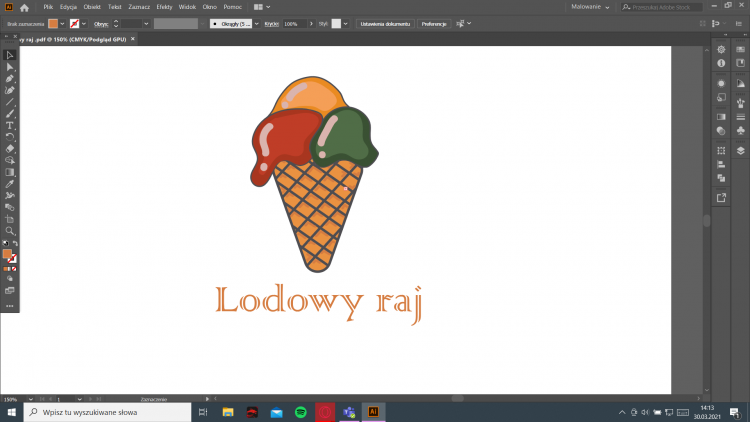This screenshot has width=750, height=422.
Task: Select the Zoom magnifier tool
Action: 10,230
